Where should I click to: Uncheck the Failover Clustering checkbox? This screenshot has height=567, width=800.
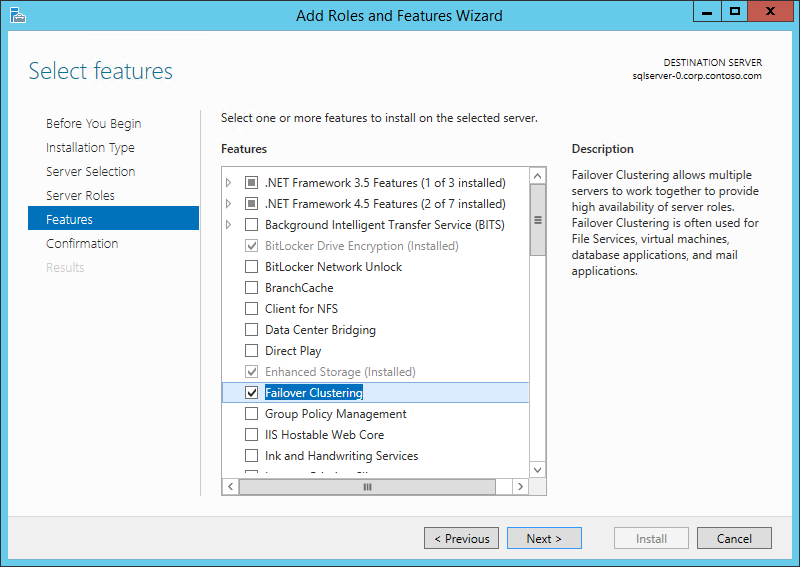coord(252,393)
